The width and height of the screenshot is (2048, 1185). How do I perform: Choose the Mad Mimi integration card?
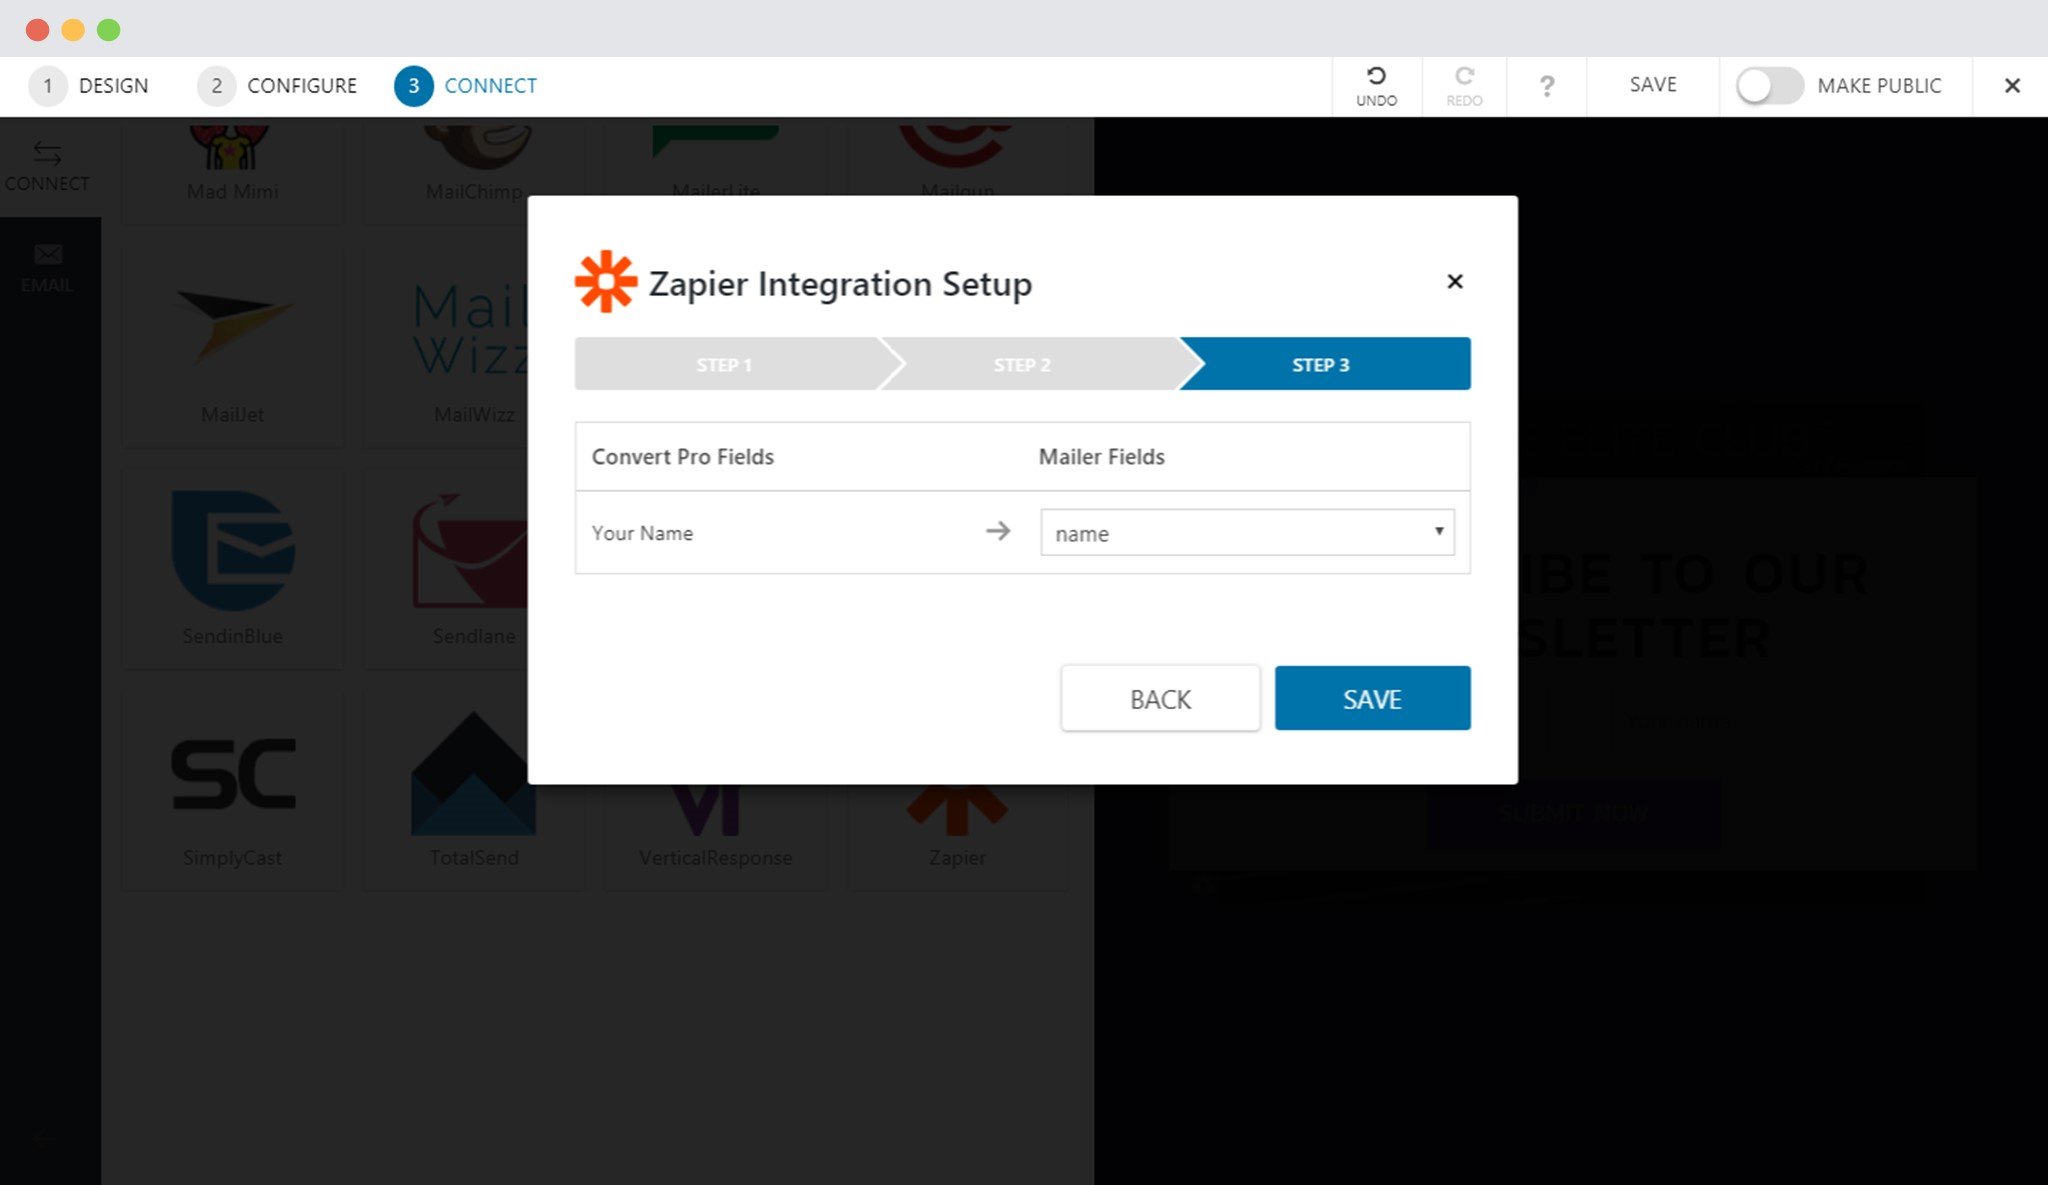[232, 170]
